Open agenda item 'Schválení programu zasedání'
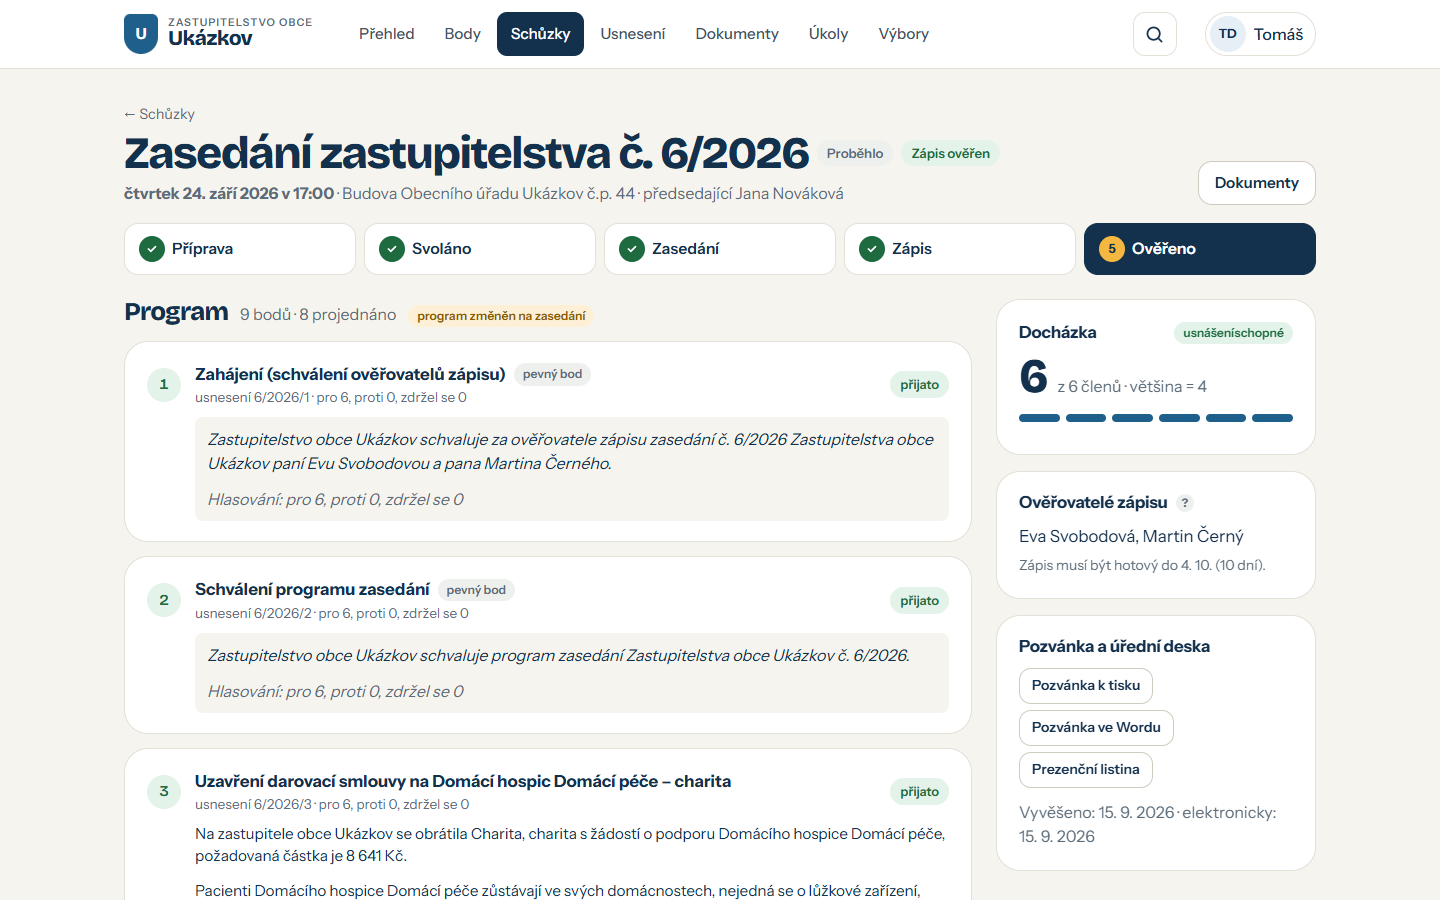Screen dimensions: 1440x900 (312, 590)
